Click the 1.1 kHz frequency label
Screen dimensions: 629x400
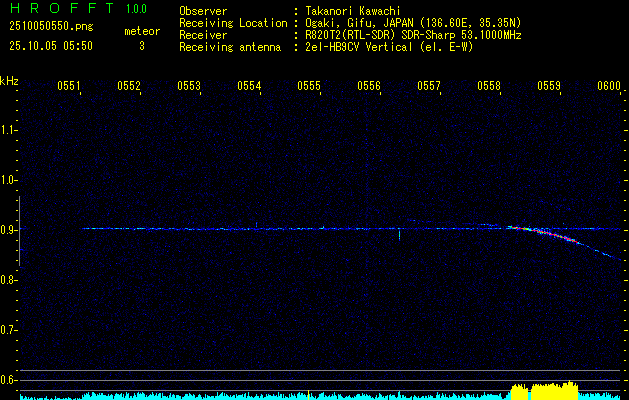(8, 130)
